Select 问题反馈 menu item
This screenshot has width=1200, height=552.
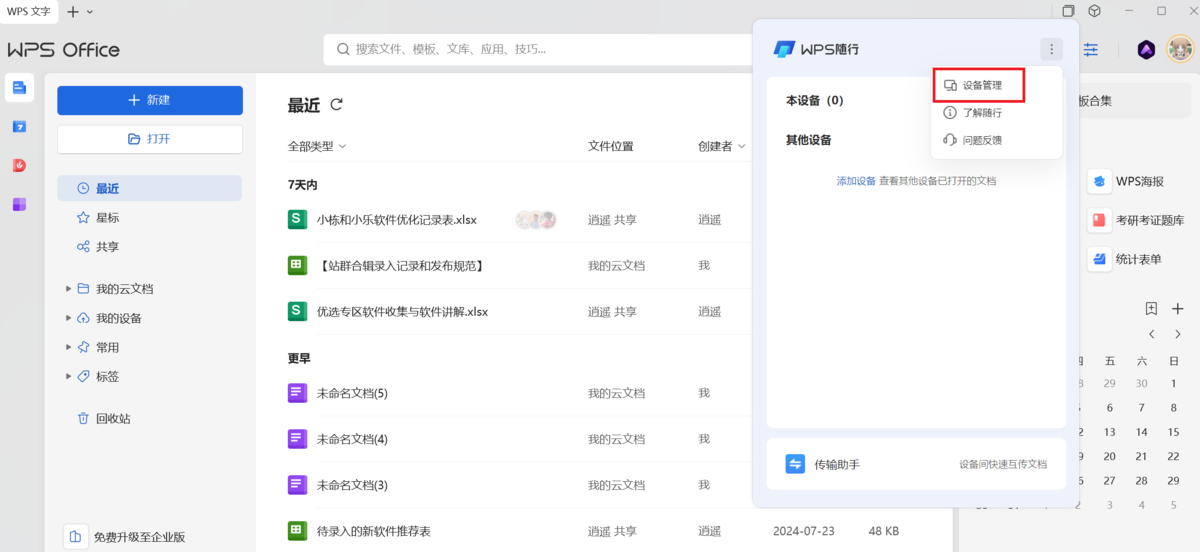981,140
